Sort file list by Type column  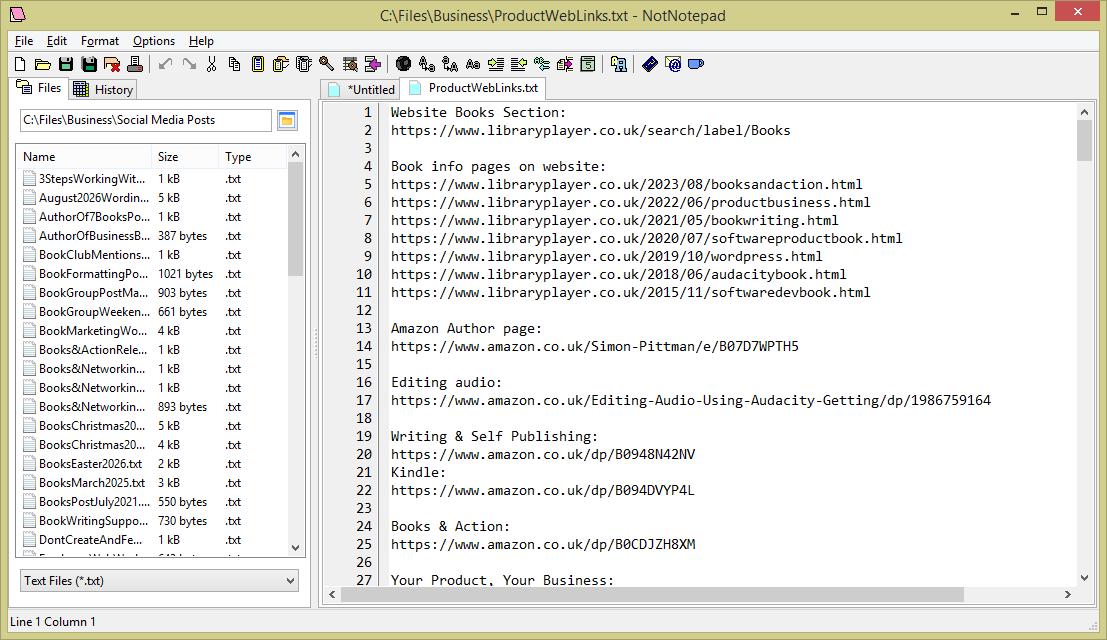pyautogui.click(x=253, y=157)
